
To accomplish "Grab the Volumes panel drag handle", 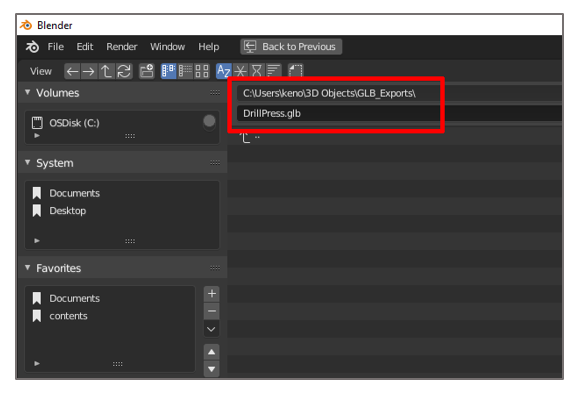I will [x=215, y=92].
